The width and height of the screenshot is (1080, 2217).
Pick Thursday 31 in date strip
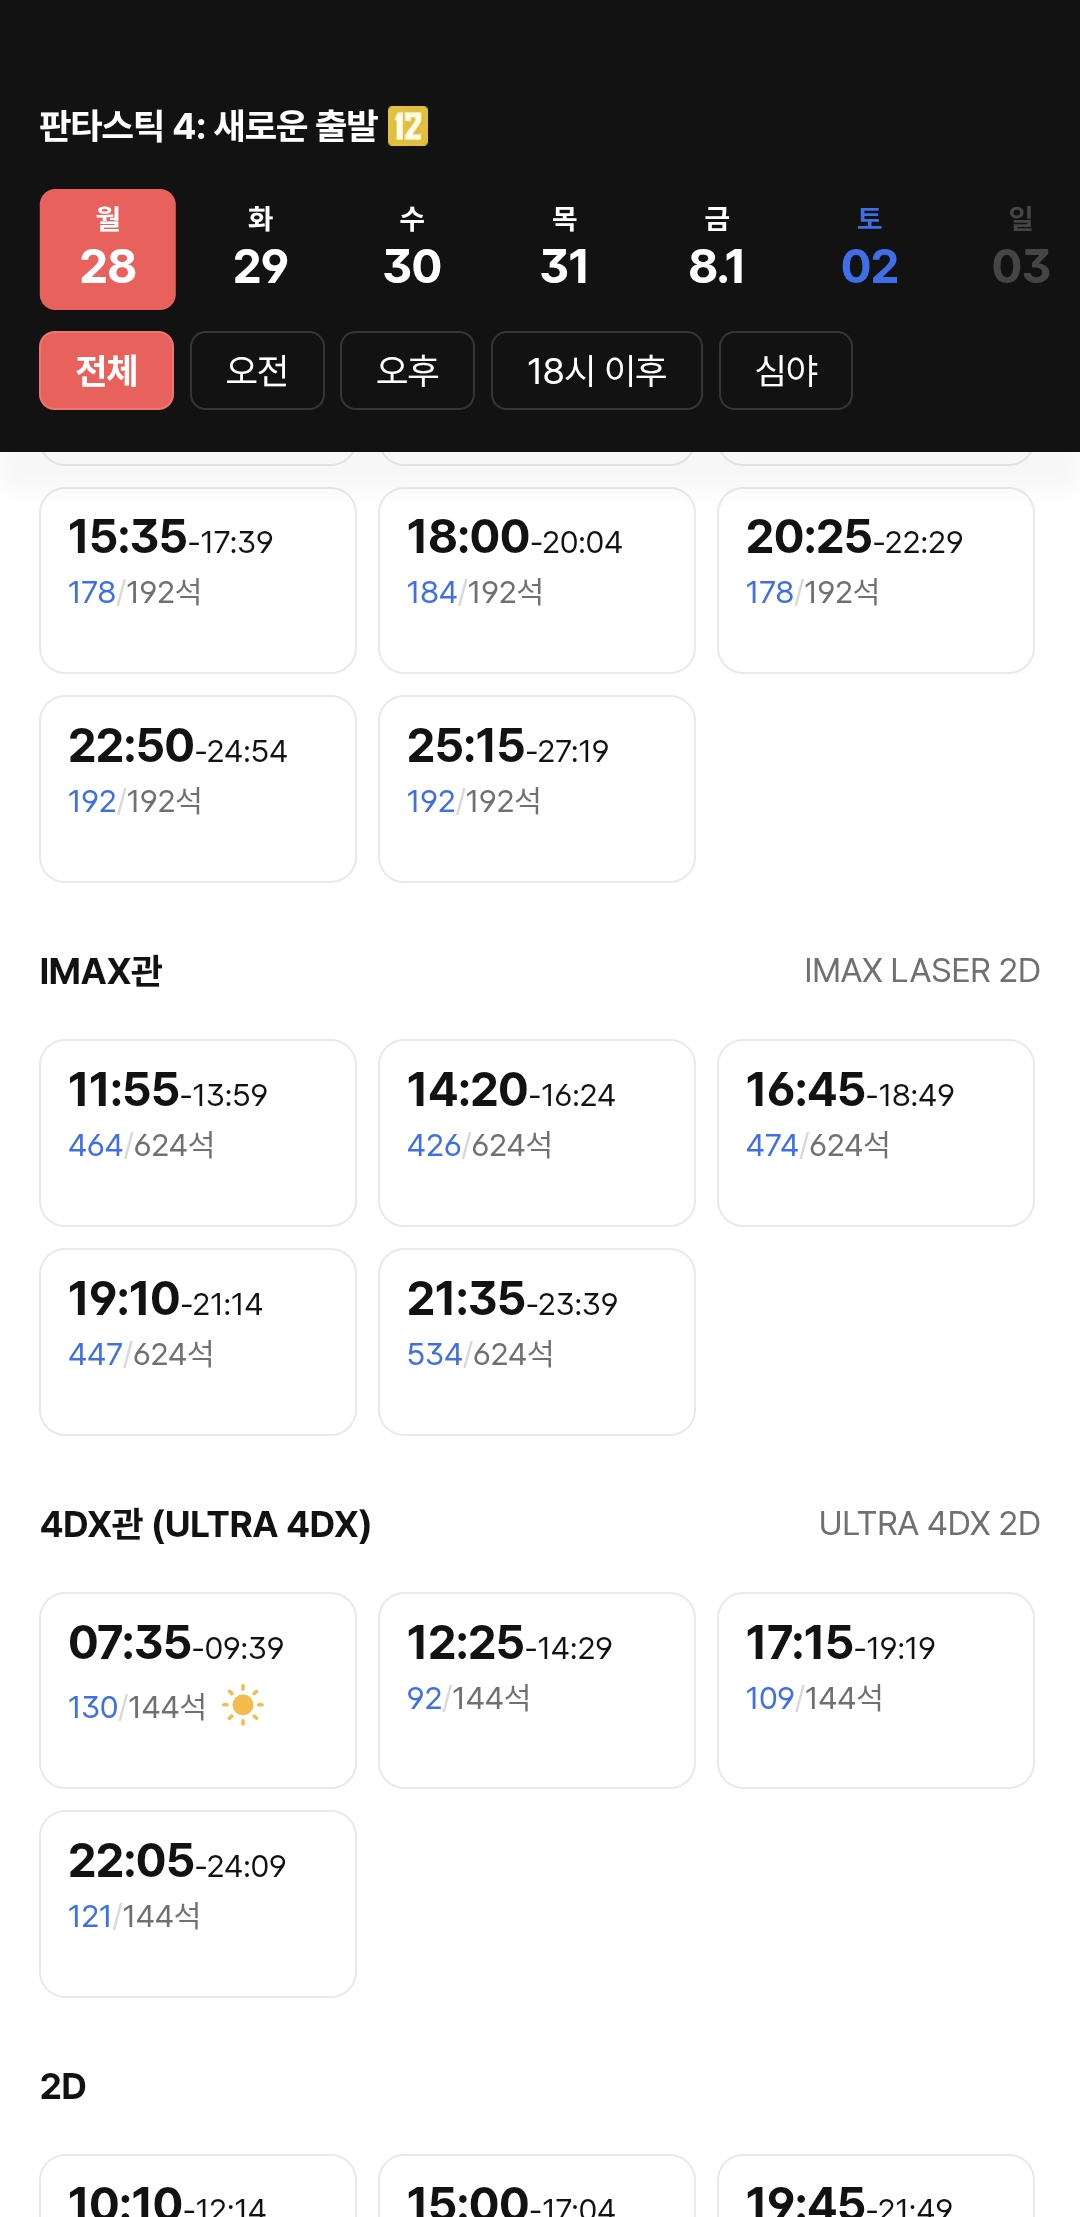[x=564, y=249]
